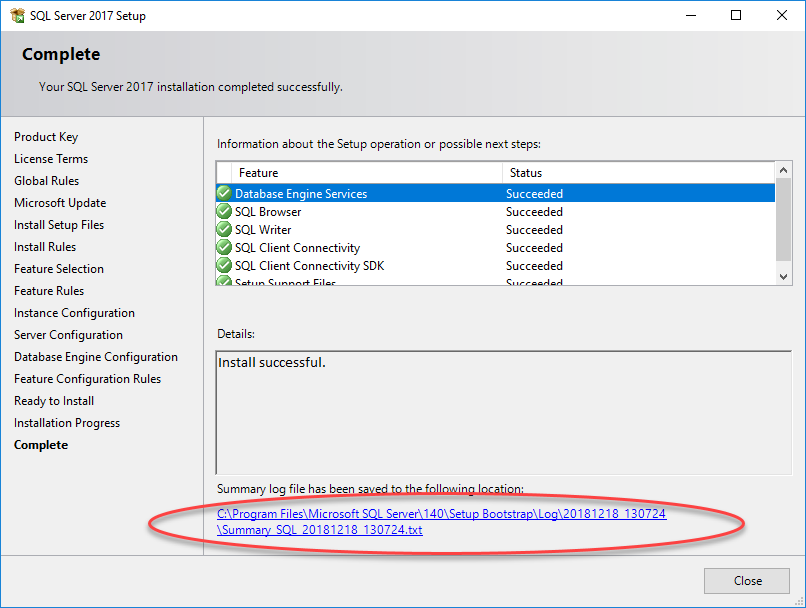Select Feature Selection step in sidebar

coord(59,269)
